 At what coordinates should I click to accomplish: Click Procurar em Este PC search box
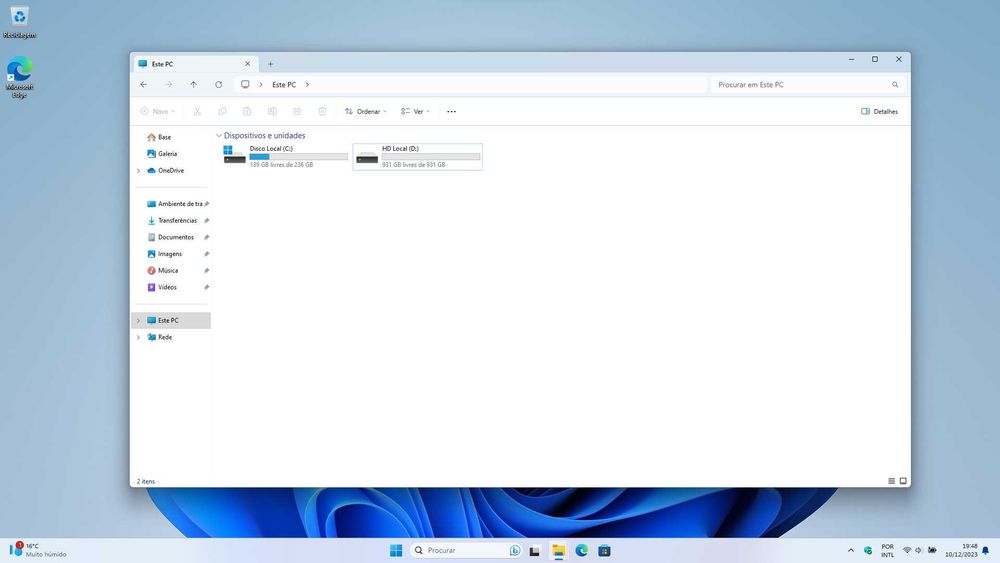coord(807,84)
